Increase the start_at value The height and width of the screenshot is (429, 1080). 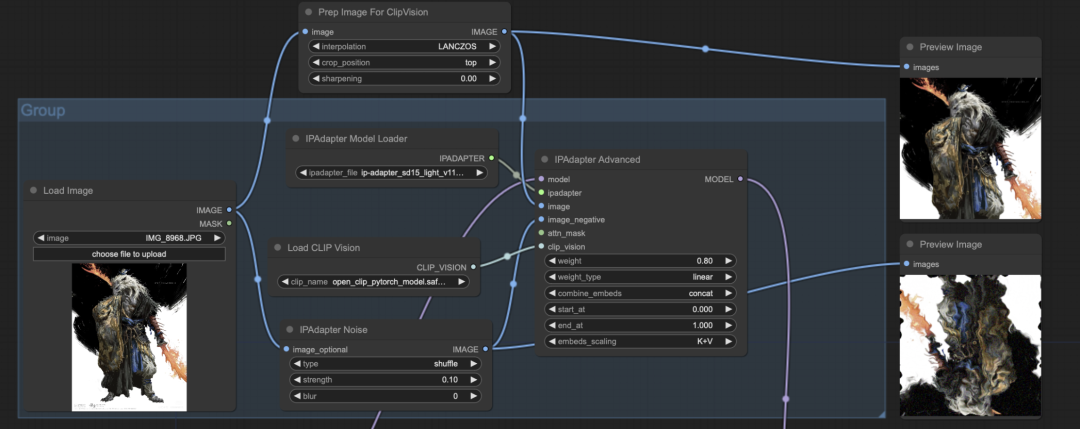(728, 309)
